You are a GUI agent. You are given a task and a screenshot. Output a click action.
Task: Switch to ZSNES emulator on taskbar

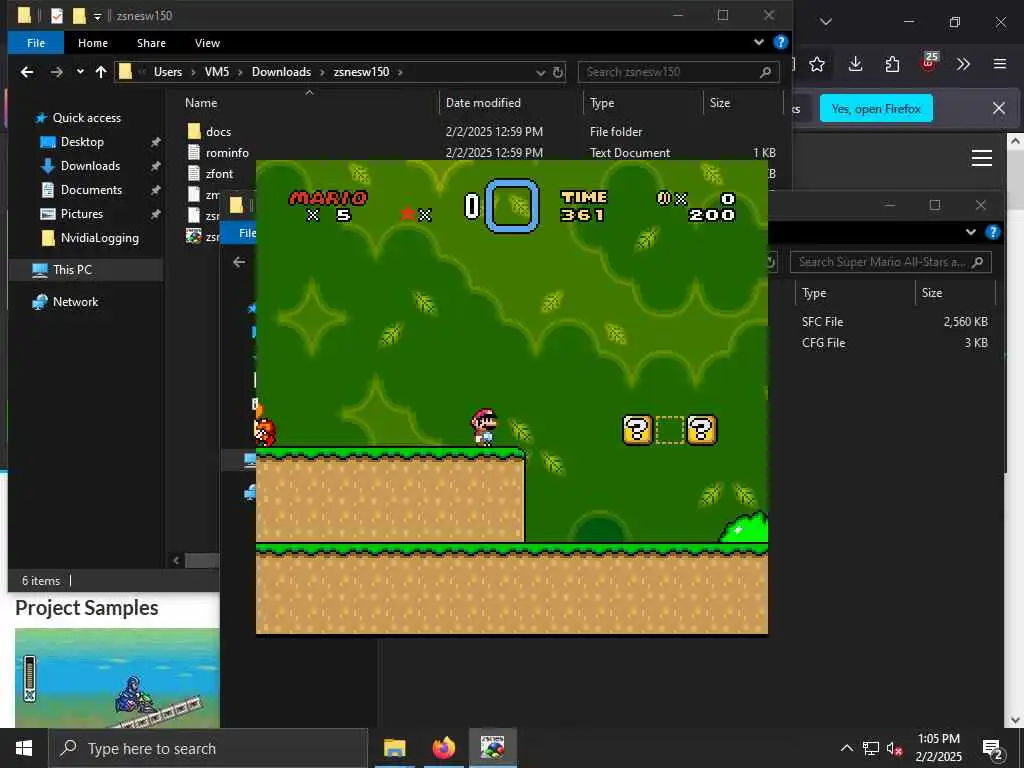[x=492, y=748]
